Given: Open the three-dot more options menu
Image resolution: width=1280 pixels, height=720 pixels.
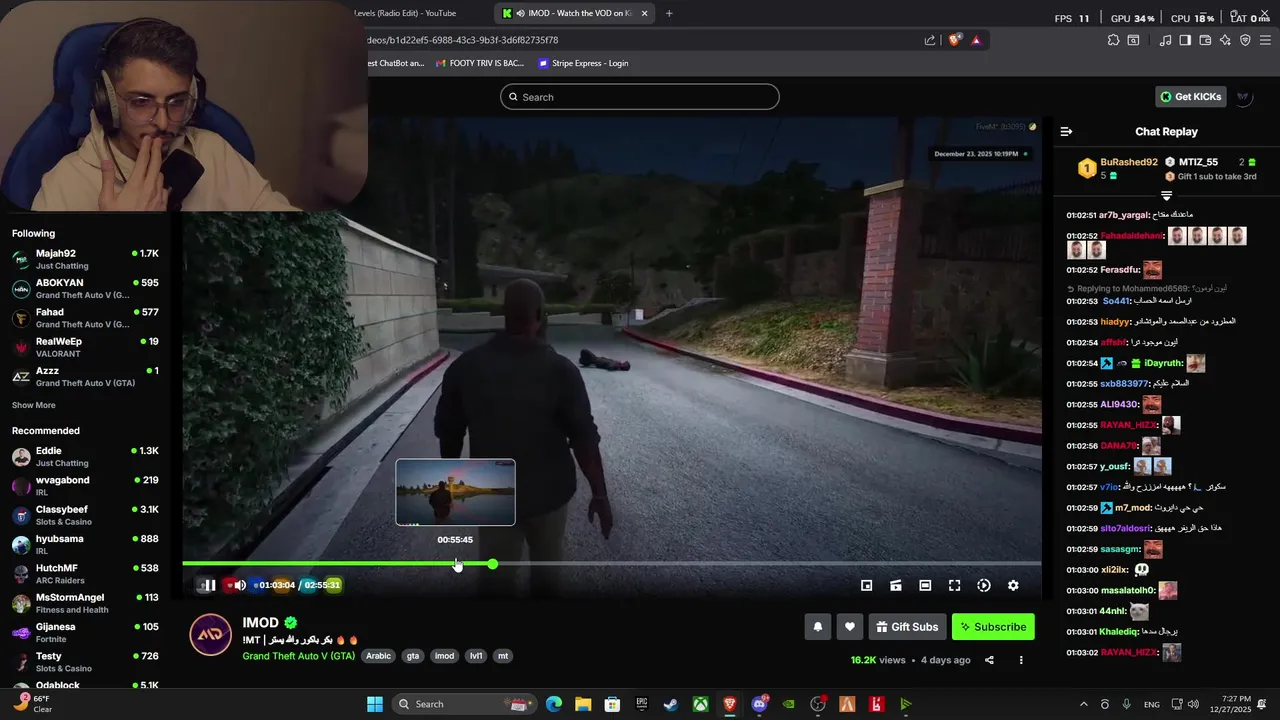Looking at the screenshot, I should tap(1021, 660).
